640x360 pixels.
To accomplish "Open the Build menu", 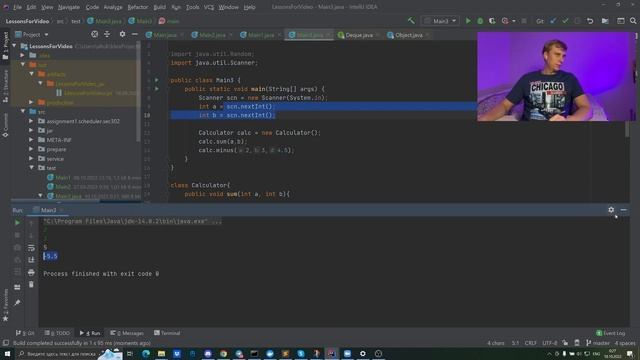I will pyautogui.click(x=160, y=7).
